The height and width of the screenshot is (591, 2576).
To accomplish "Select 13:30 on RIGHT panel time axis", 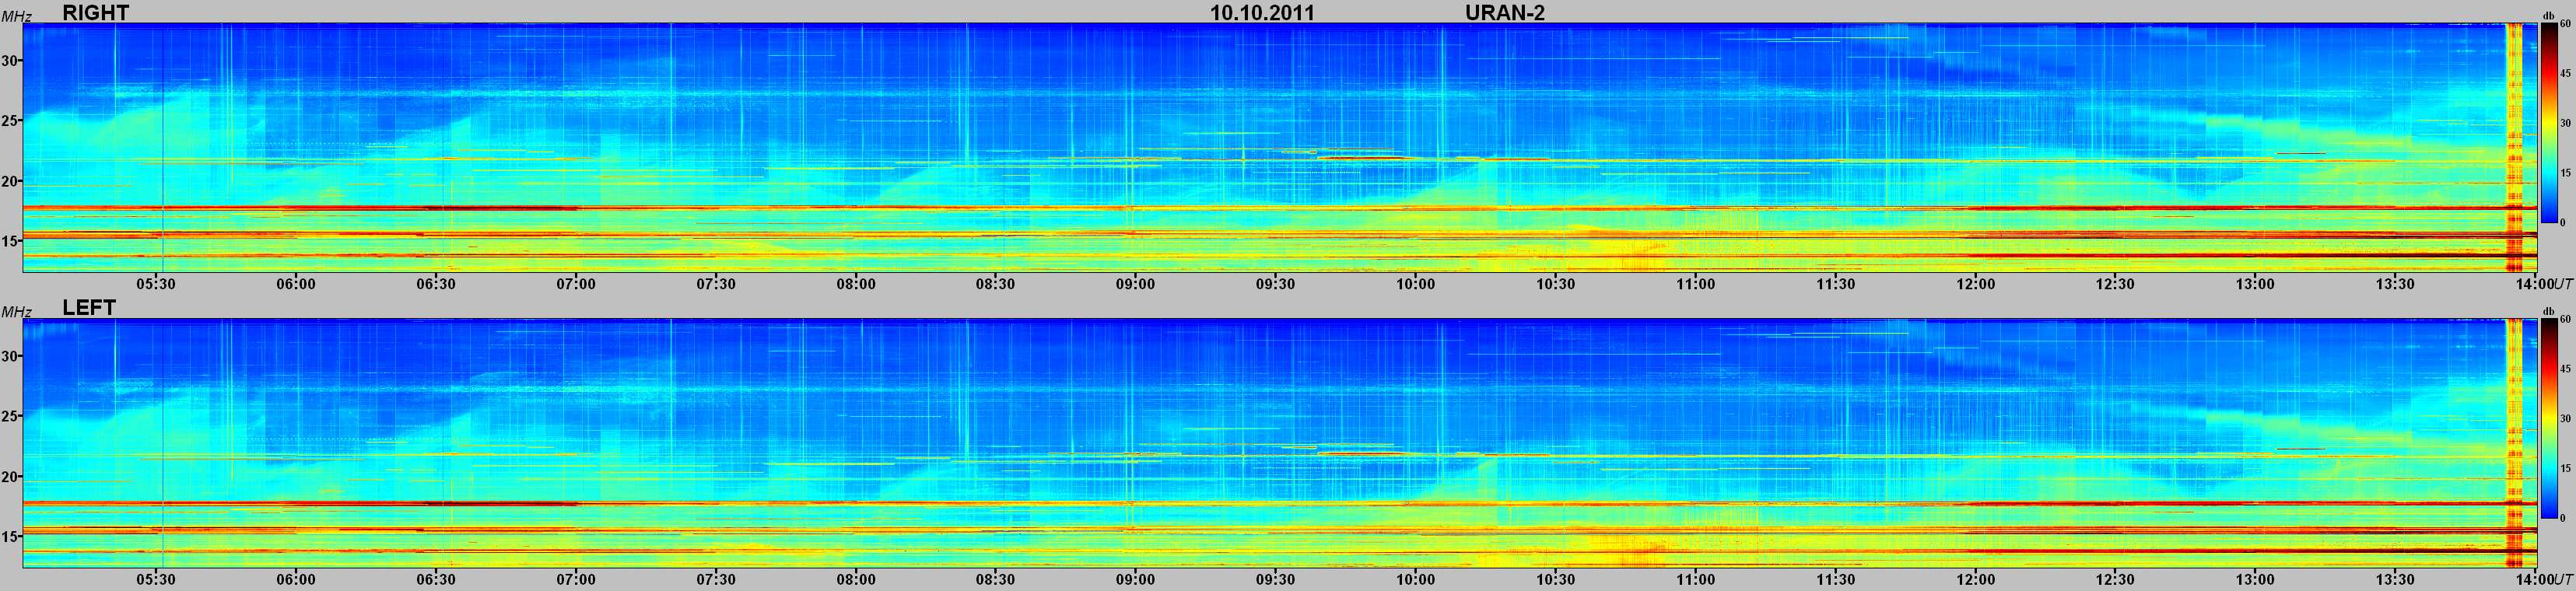I will click(x=2396, y=284).
